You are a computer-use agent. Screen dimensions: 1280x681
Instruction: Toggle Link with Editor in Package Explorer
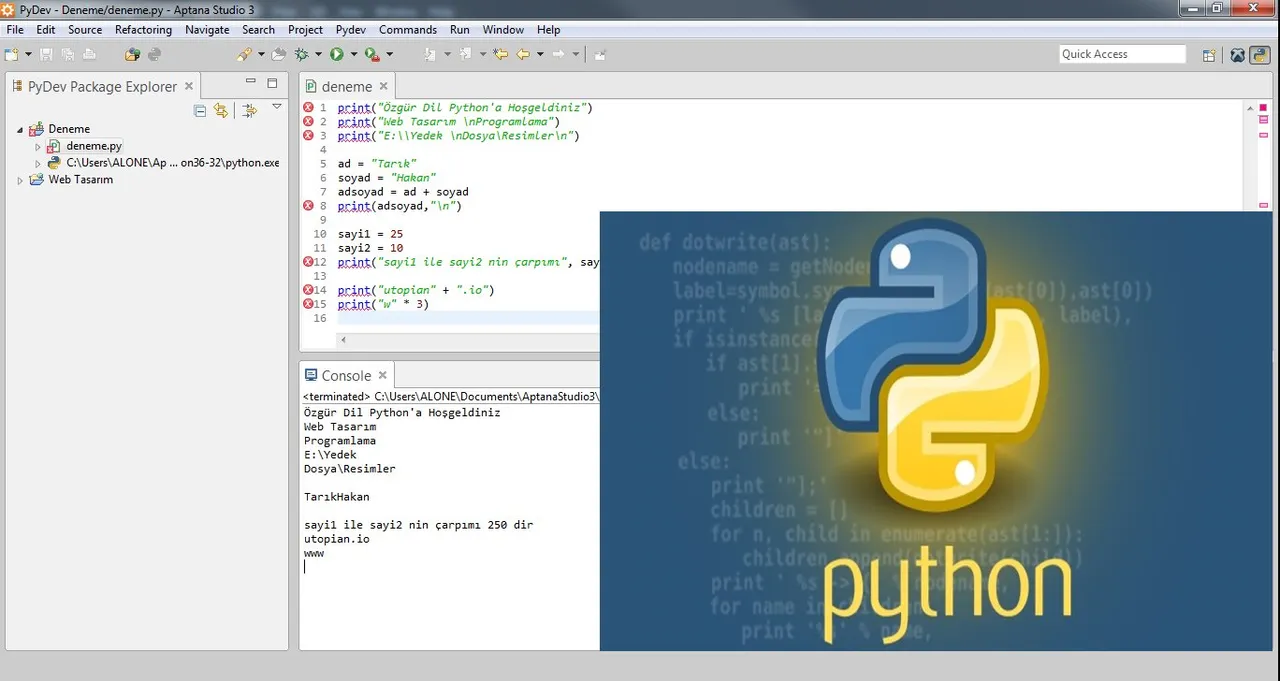(221, 111)
